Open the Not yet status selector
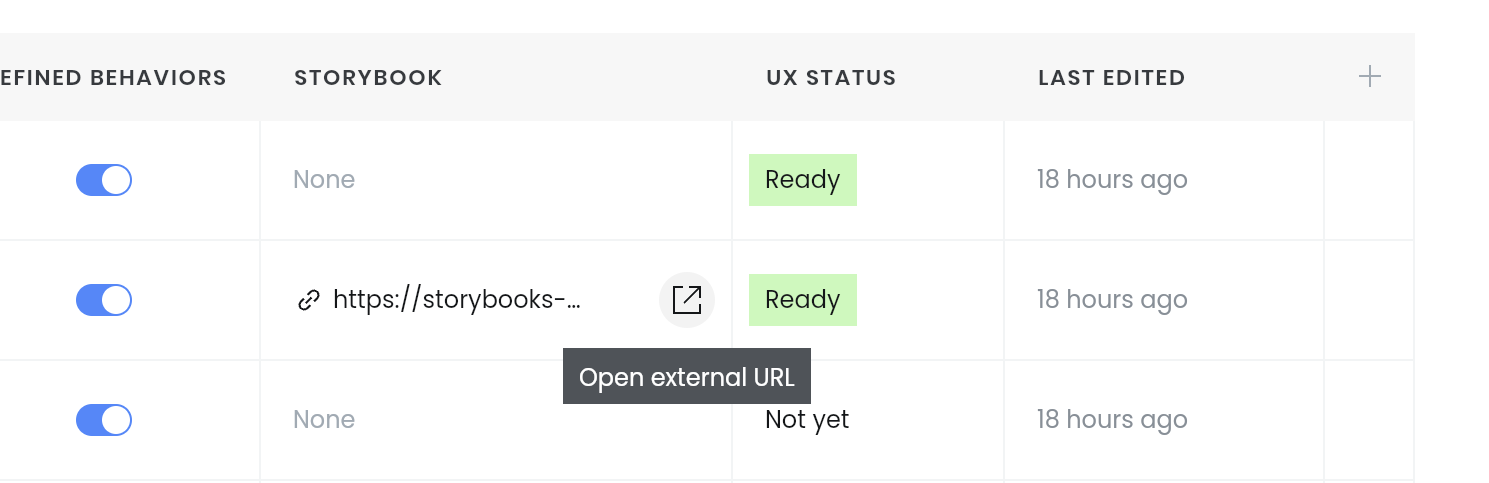Screen dimensions: 1489x483 [807, 420]
